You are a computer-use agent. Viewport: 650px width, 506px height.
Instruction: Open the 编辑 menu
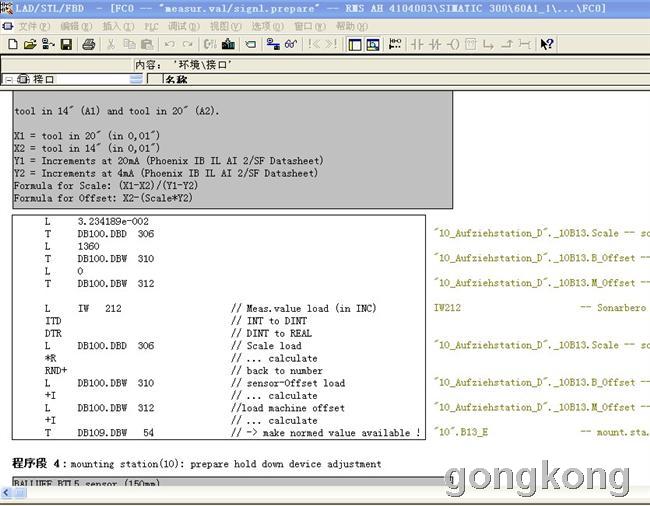(x=76, y=27)
